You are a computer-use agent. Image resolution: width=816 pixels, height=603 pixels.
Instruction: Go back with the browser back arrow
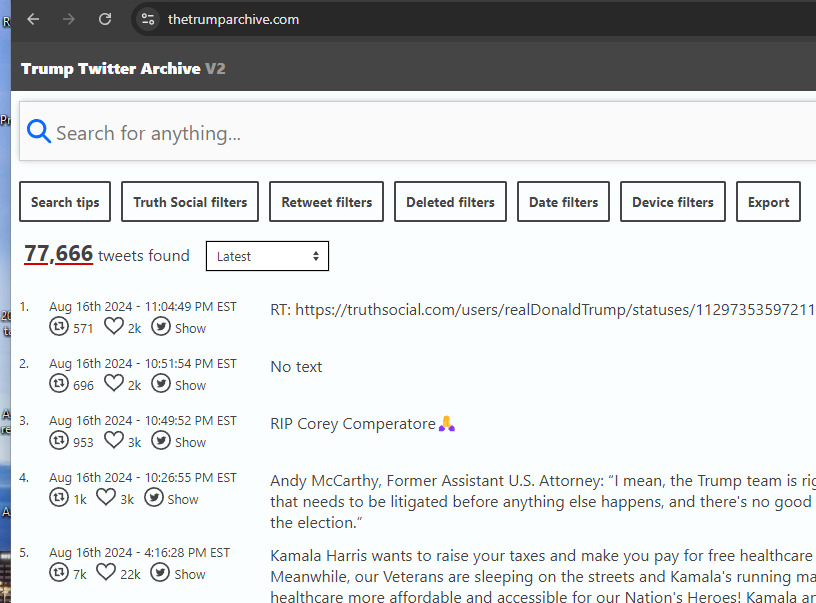33,19
